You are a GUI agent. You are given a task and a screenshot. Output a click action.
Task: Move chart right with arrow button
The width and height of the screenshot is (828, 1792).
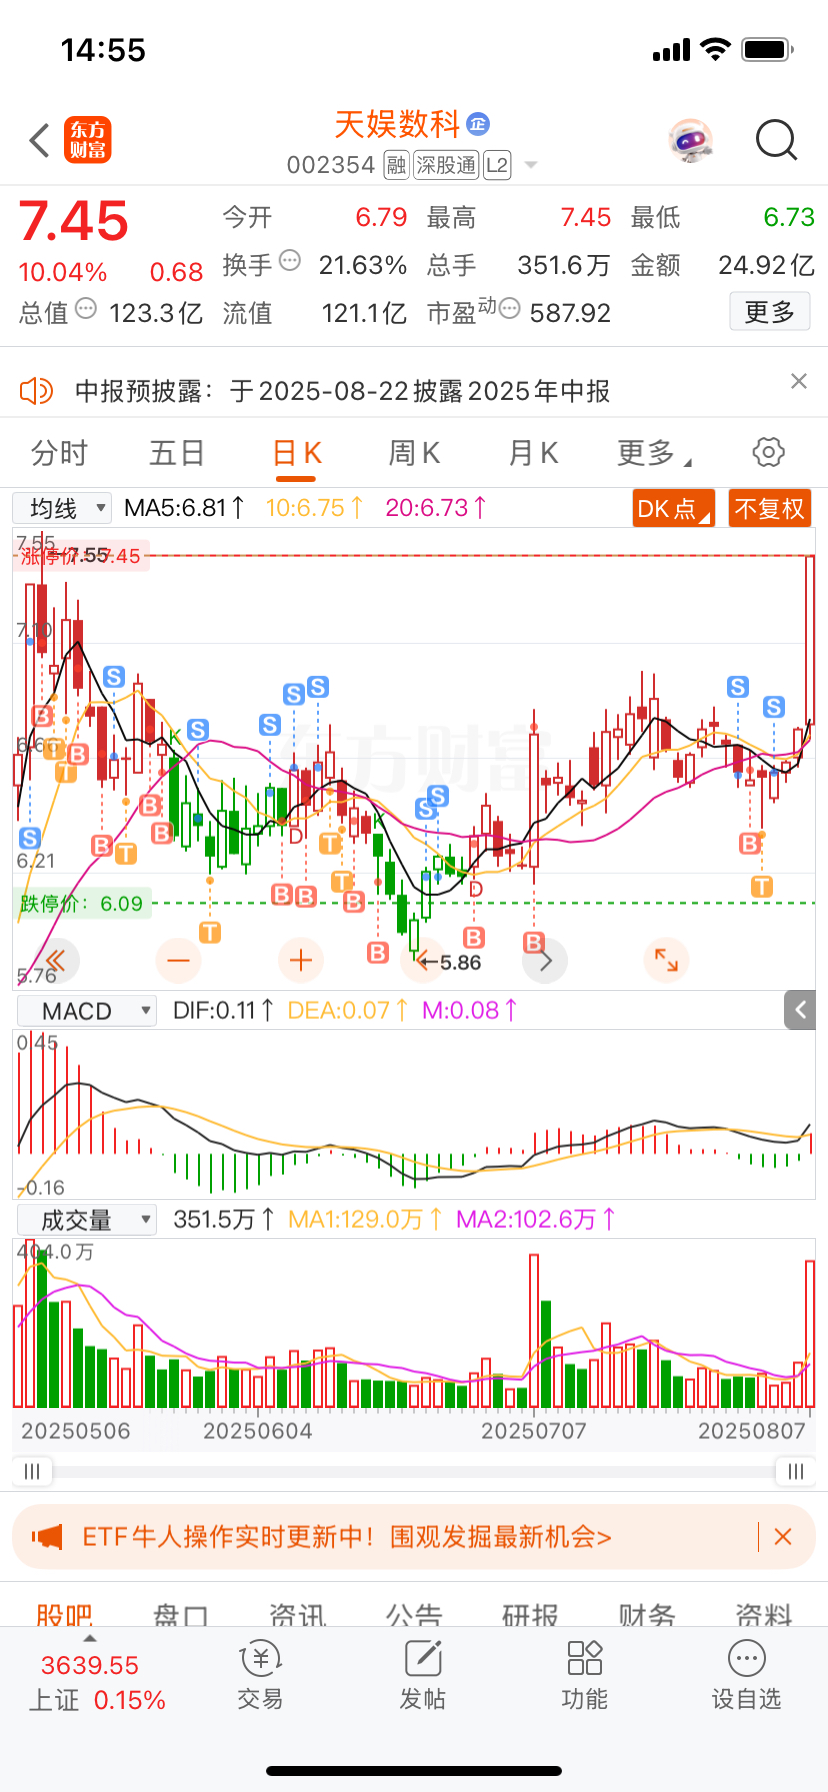[x=545, y=961]
